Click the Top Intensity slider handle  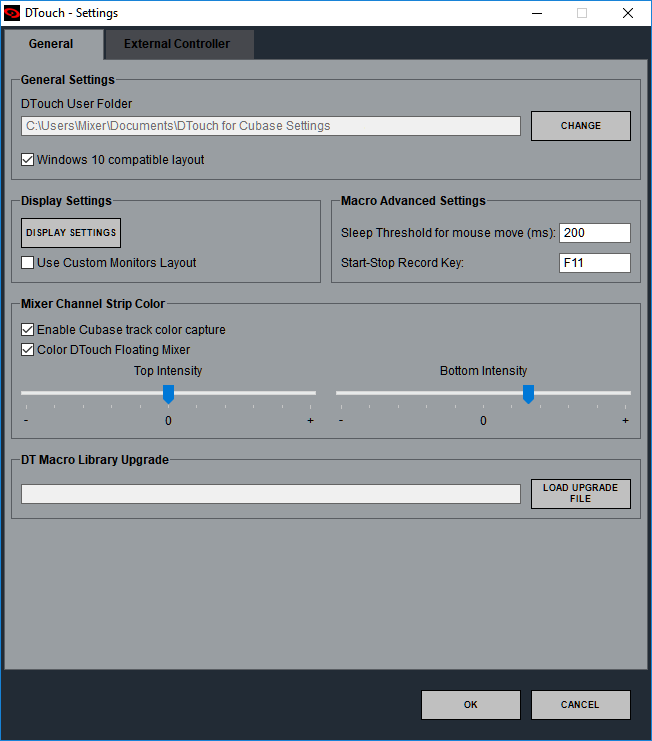coord(168,394)
